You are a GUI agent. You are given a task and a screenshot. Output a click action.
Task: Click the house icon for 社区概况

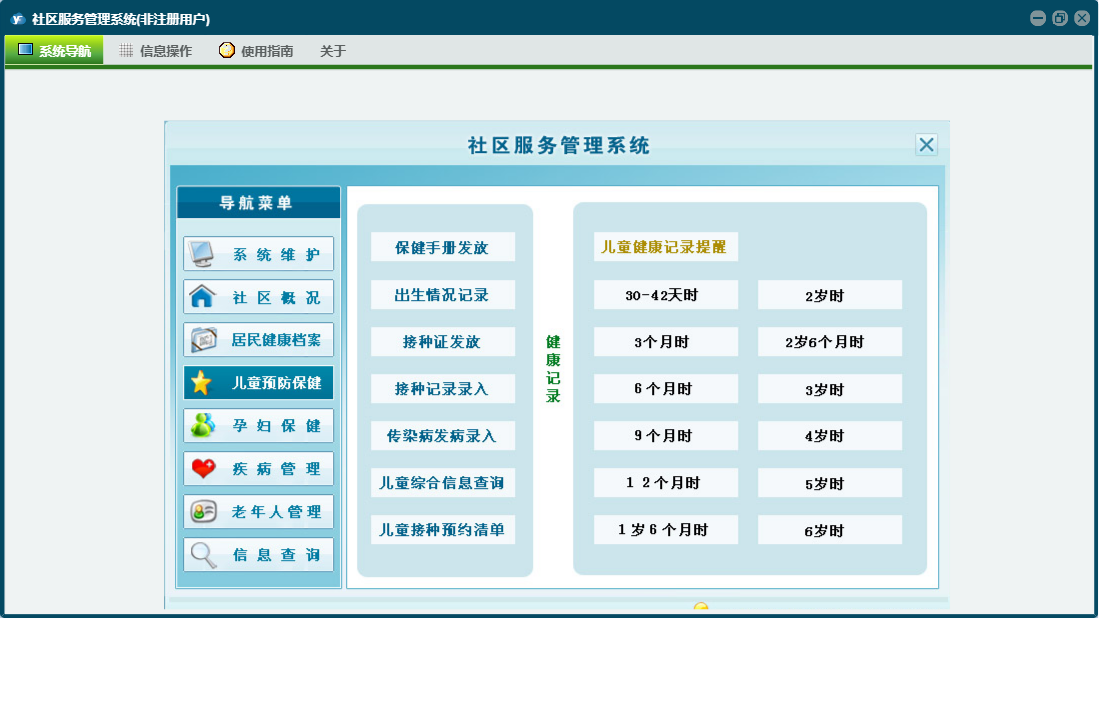coord(202,297)
